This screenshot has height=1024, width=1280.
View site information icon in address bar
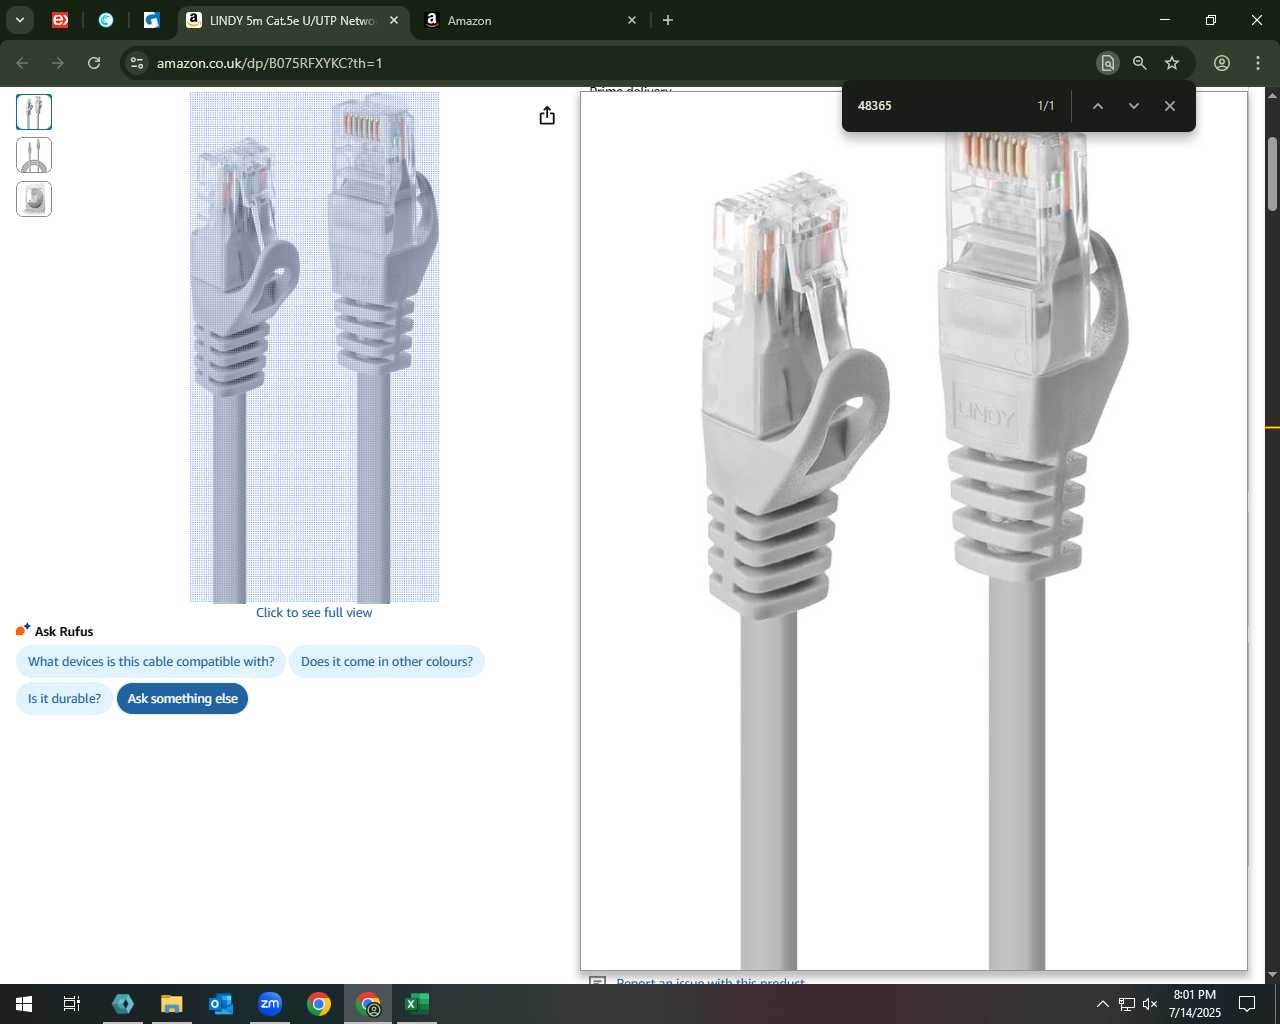(x=137, y=63)
